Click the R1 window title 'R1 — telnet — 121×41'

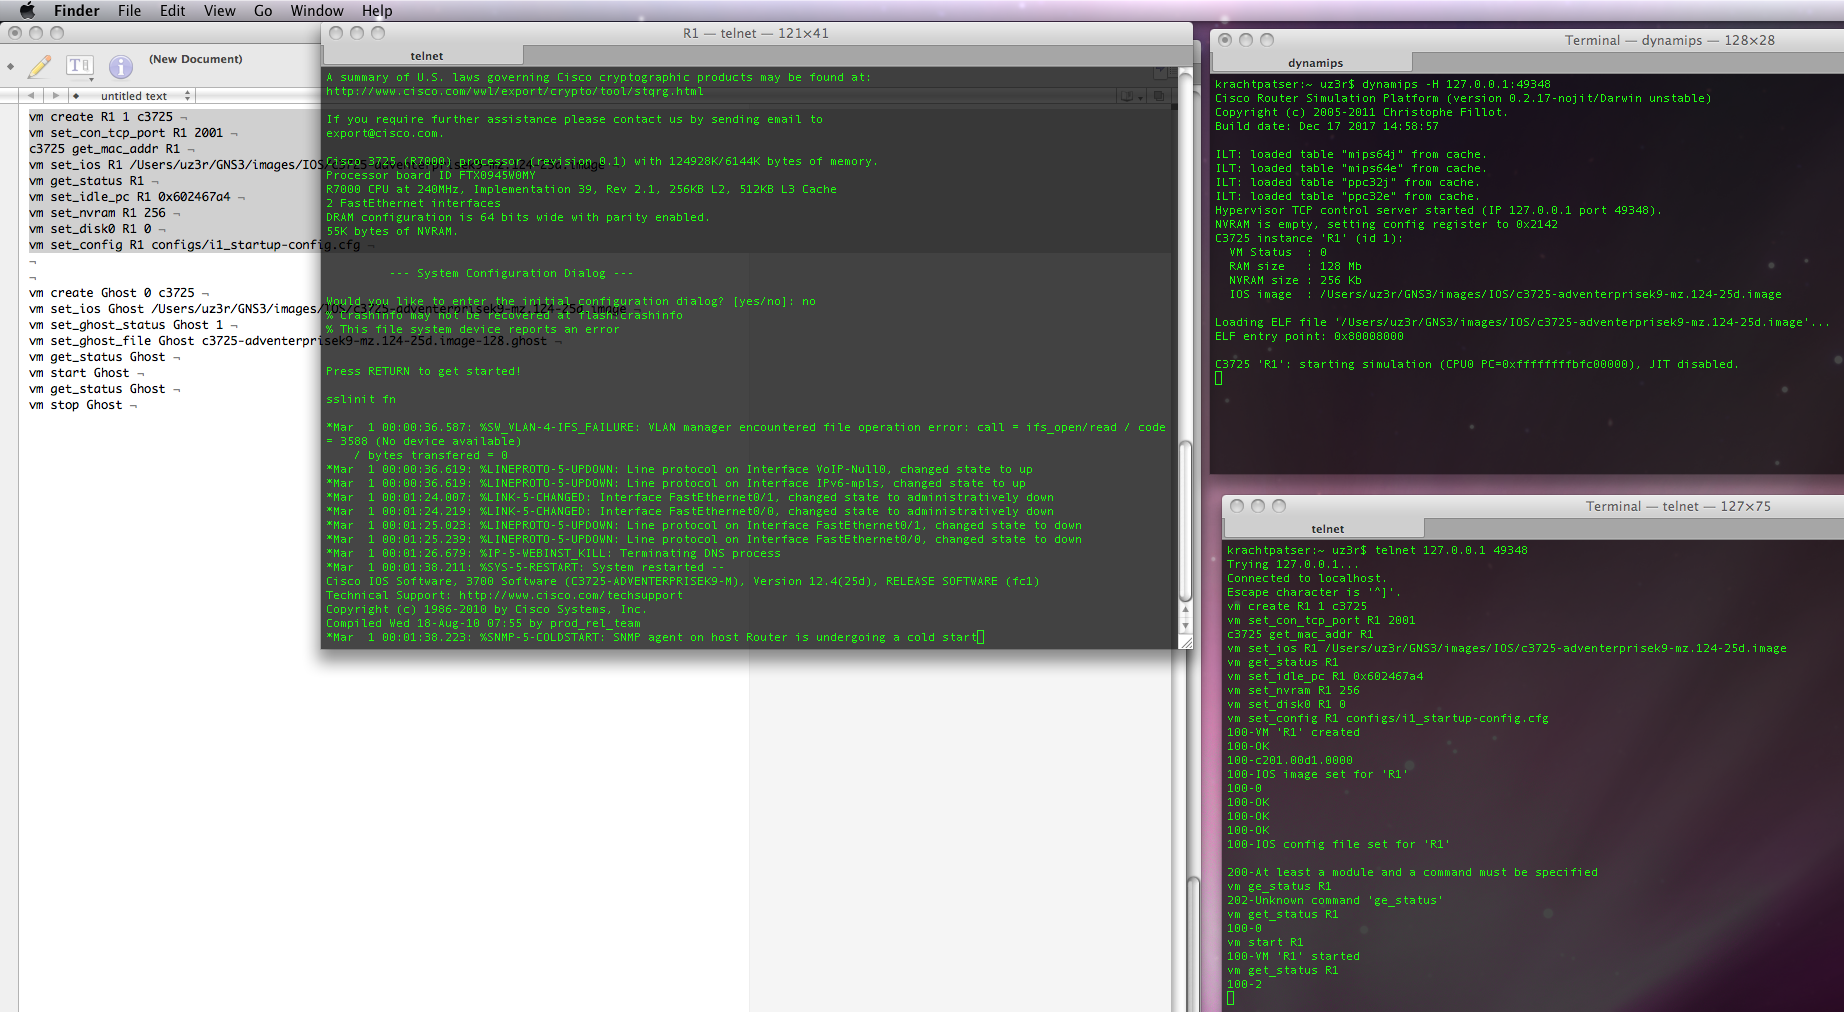756,33
